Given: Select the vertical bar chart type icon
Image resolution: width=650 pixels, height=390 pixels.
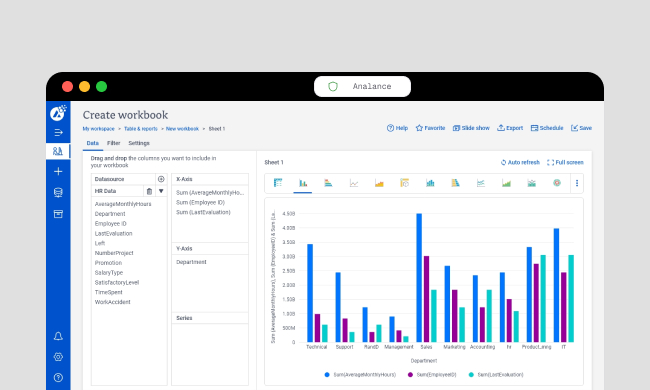Looking at the screenshot, I should (x=303, y=183).
